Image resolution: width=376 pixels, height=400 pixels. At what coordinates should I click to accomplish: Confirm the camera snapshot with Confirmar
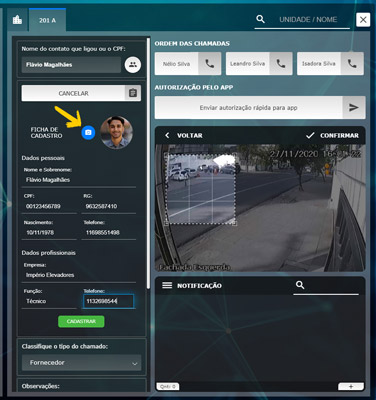(x=332, y=135)
